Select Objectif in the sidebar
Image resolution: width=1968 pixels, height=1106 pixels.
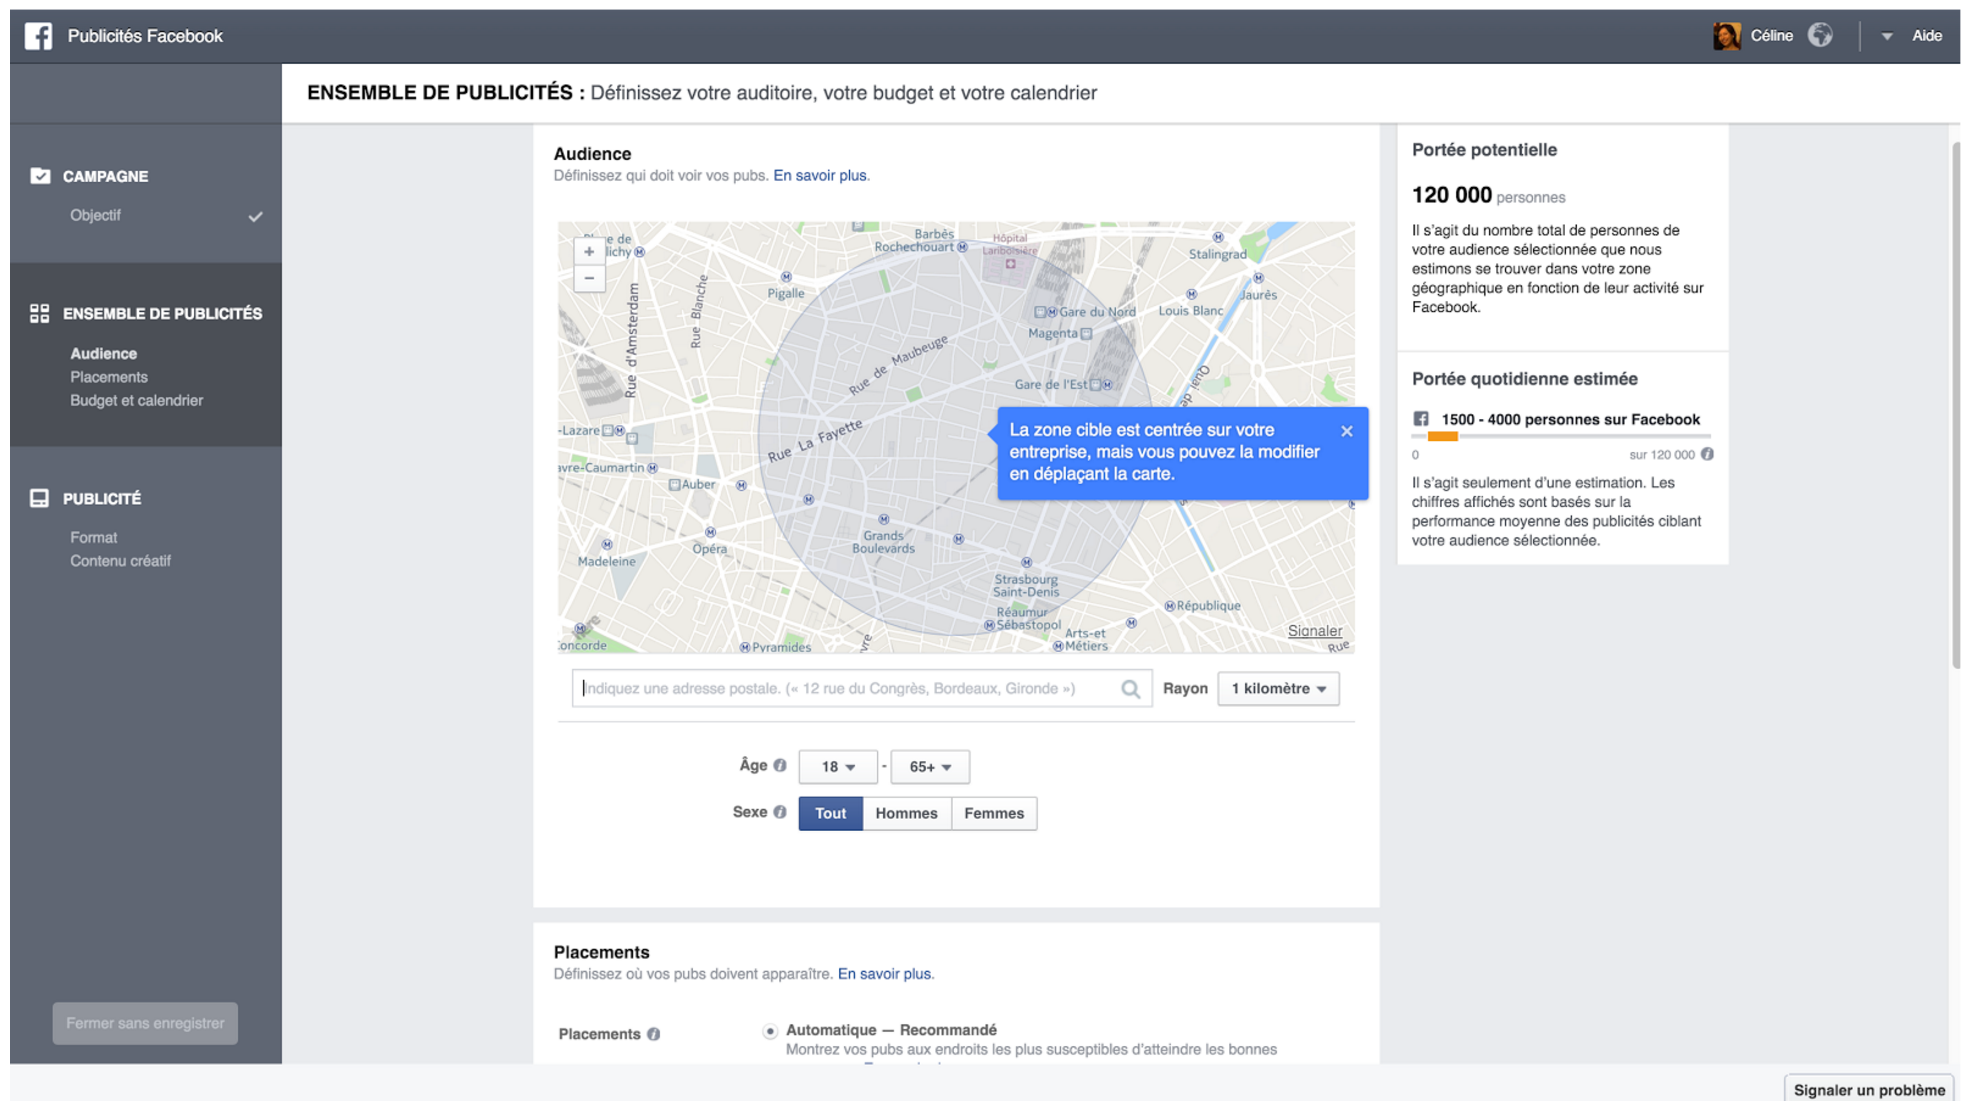pyautogui.click(x=95, y=215)
